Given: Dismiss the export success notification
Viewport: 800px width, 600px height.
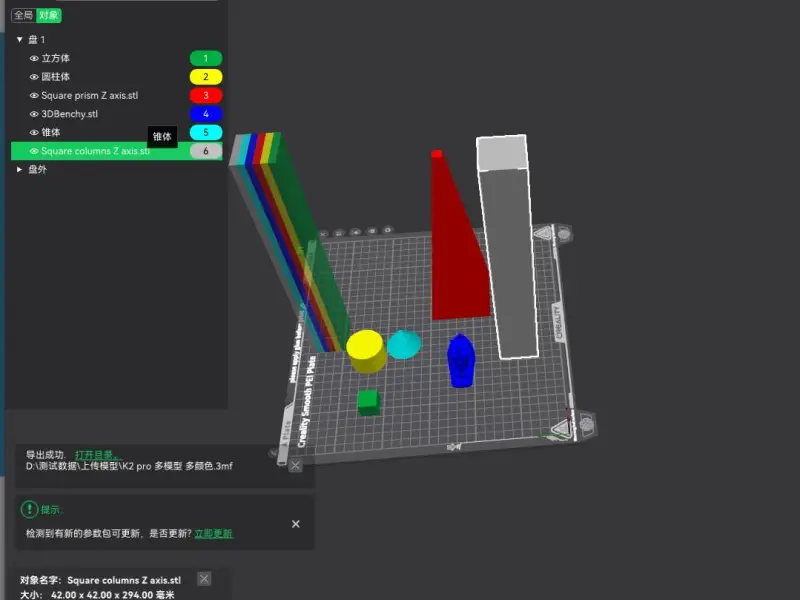Looking at the screenshot, I should [295, 465].
